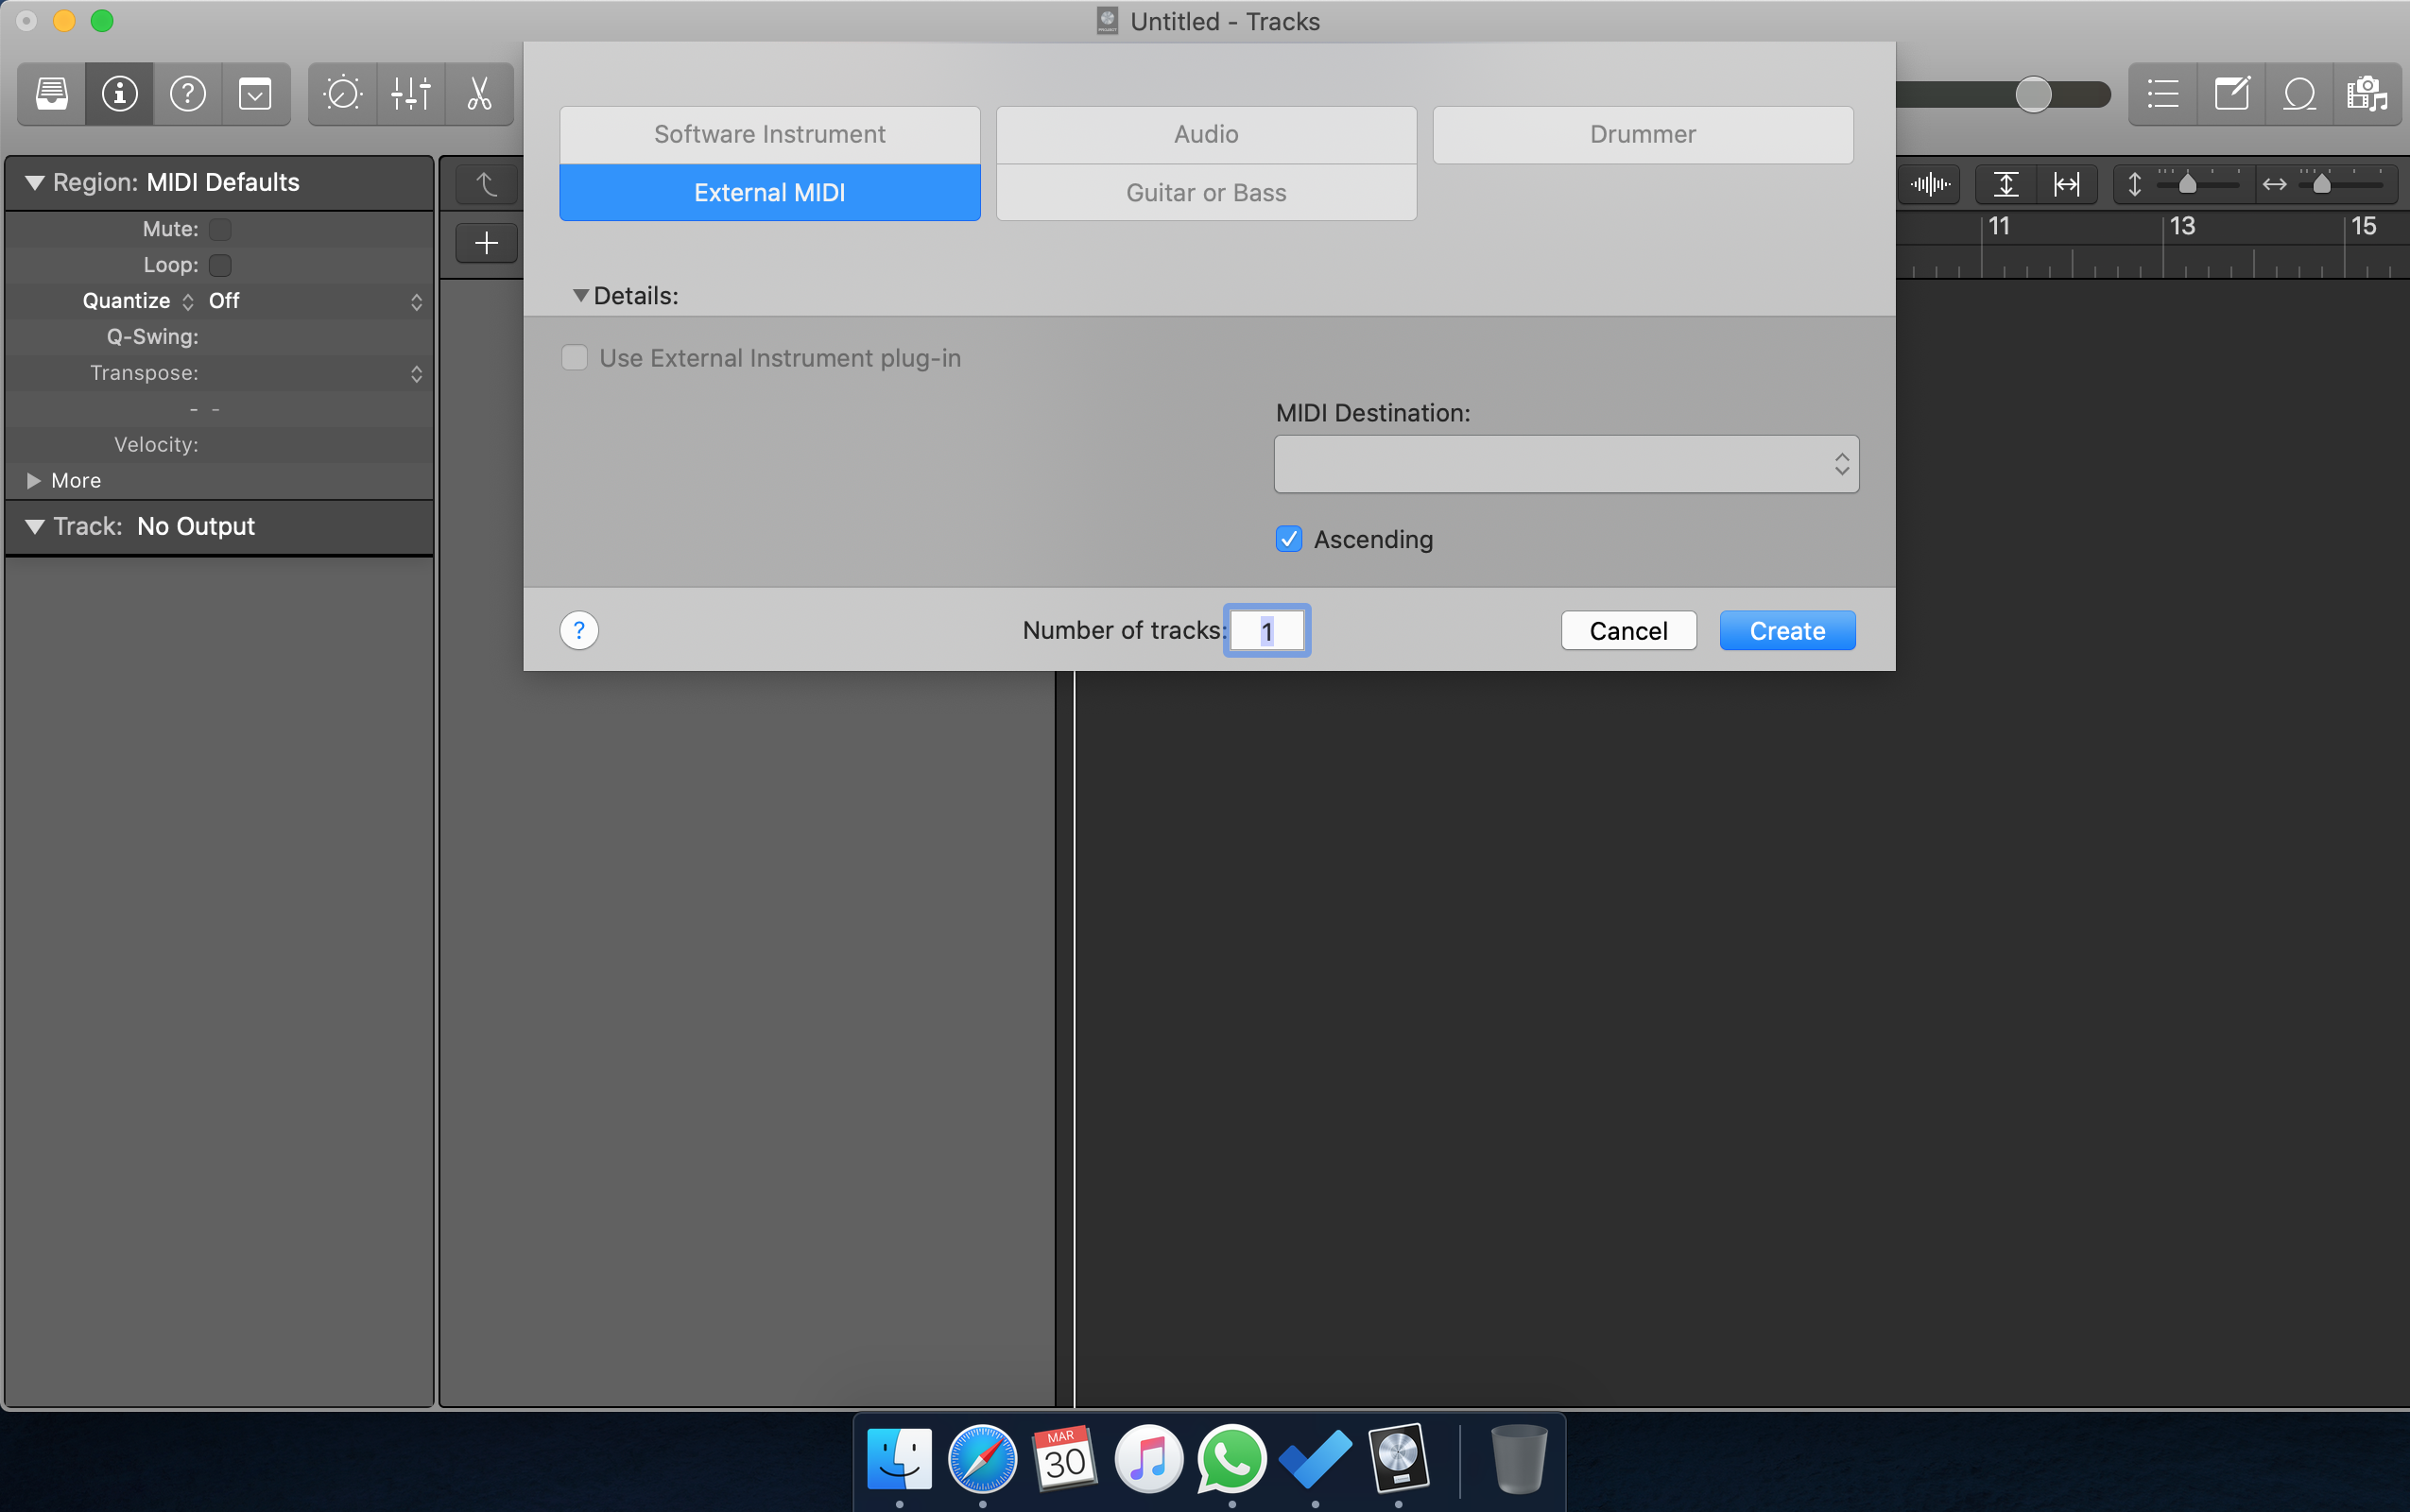Expand the More section in Region inspector

tap(34, 481)
